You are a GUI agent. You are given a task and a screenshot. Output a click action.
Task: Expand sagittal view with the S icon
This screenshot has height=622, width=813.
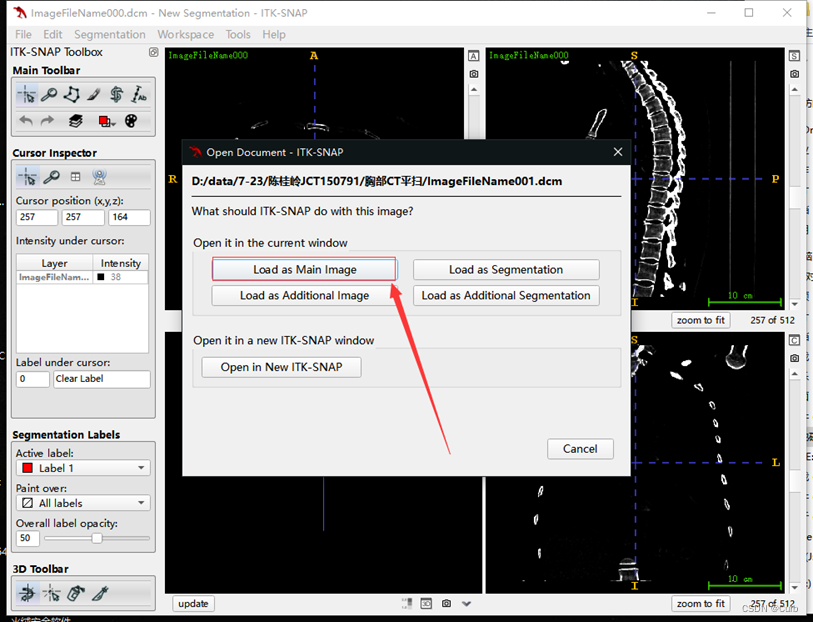pyautogui.click(x=794, y=56)
